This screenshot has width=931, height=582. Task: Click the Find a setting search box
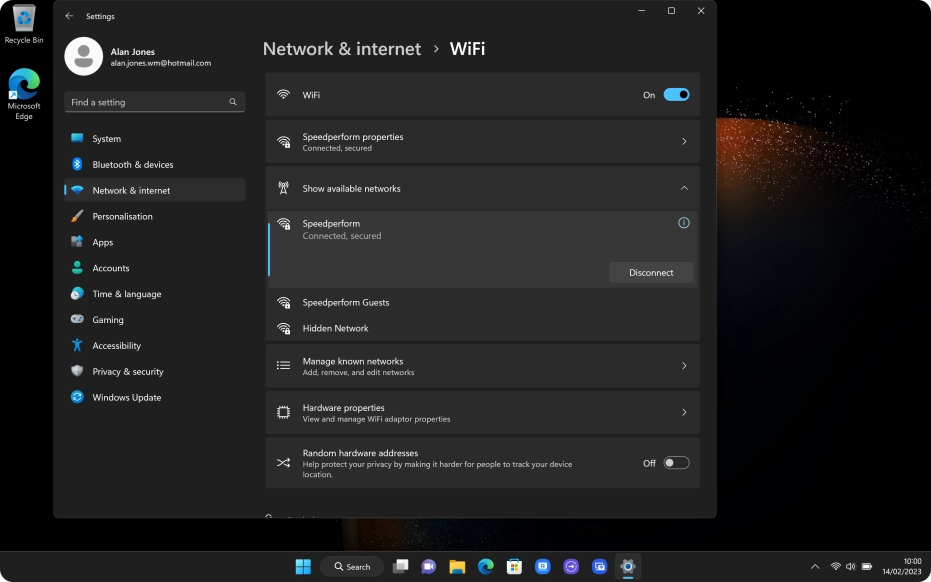pyautogui.click(x=145, y=102)
